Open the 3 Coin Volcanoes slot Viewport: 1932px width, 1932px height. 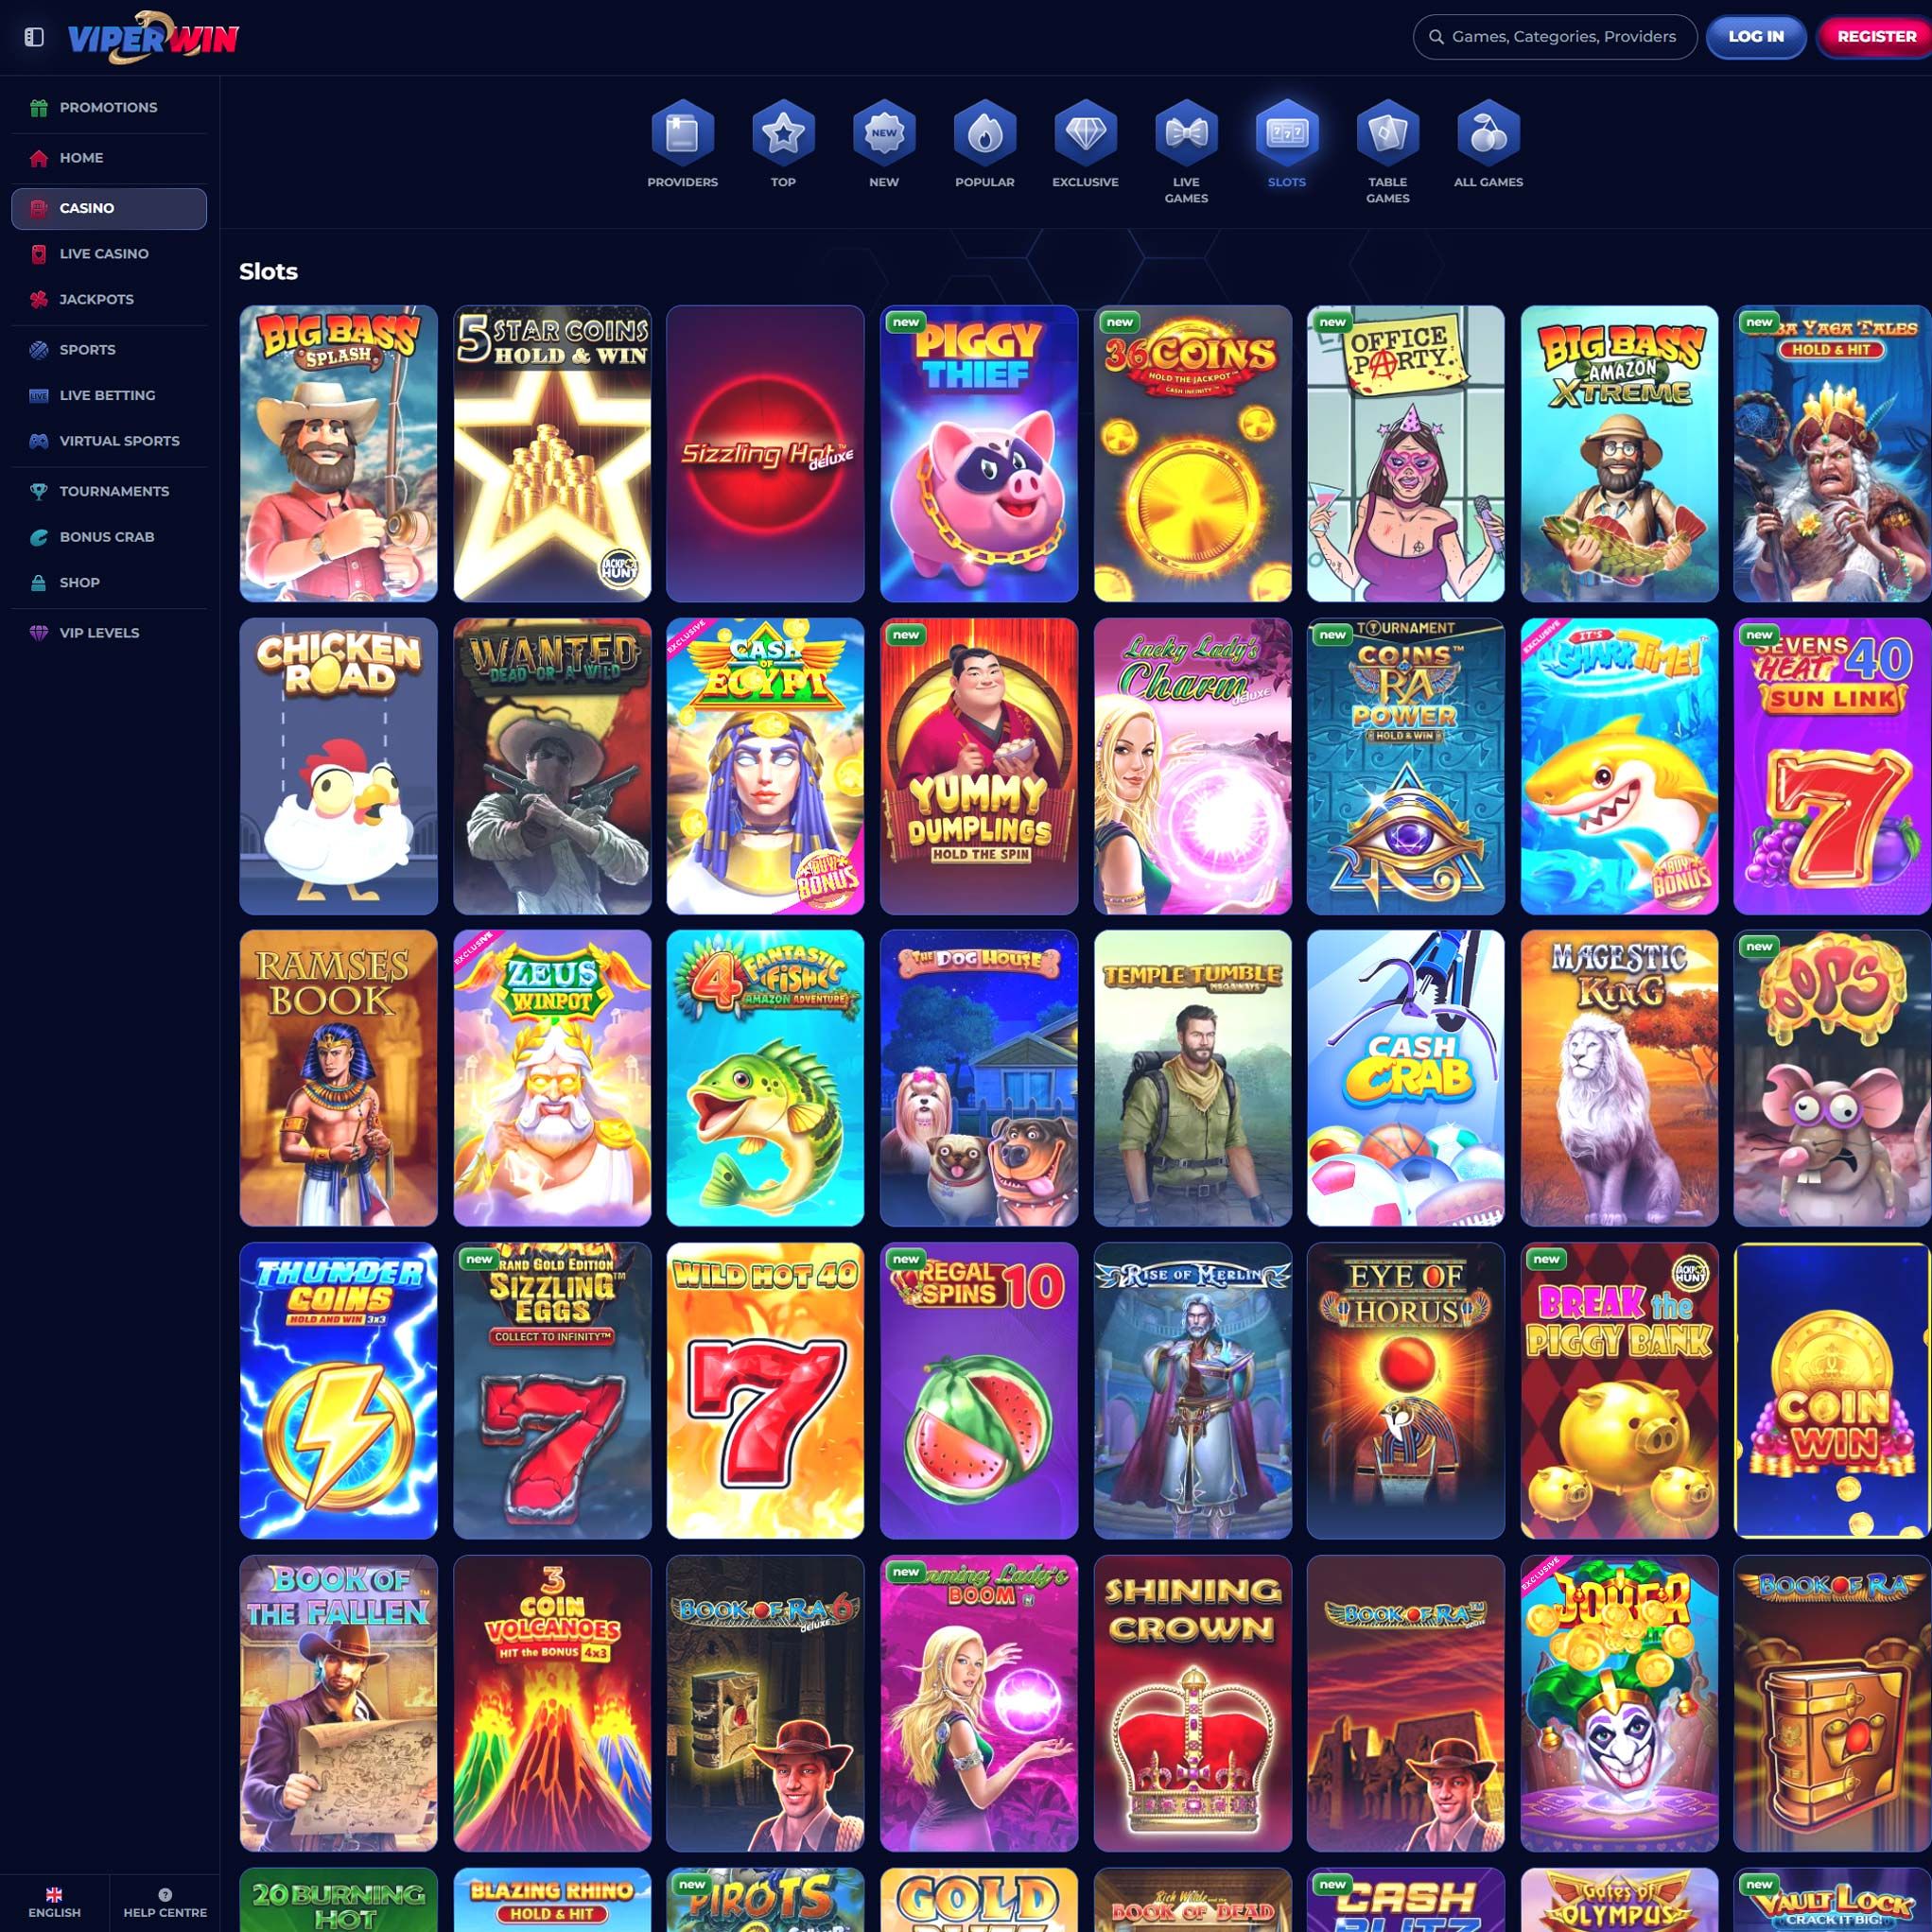click(x=552, y=1703)
